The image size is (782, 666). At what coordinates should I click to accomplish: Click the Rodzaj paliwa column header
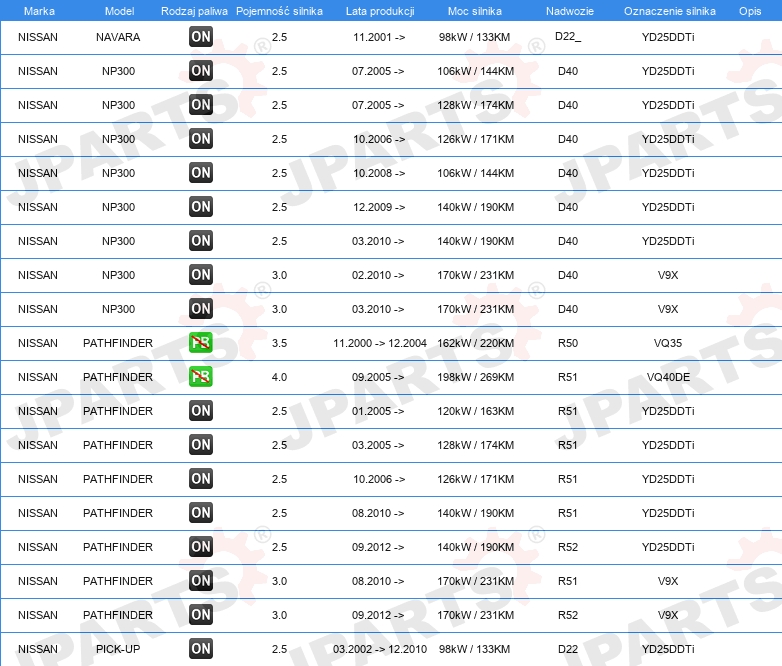(194, 11)
